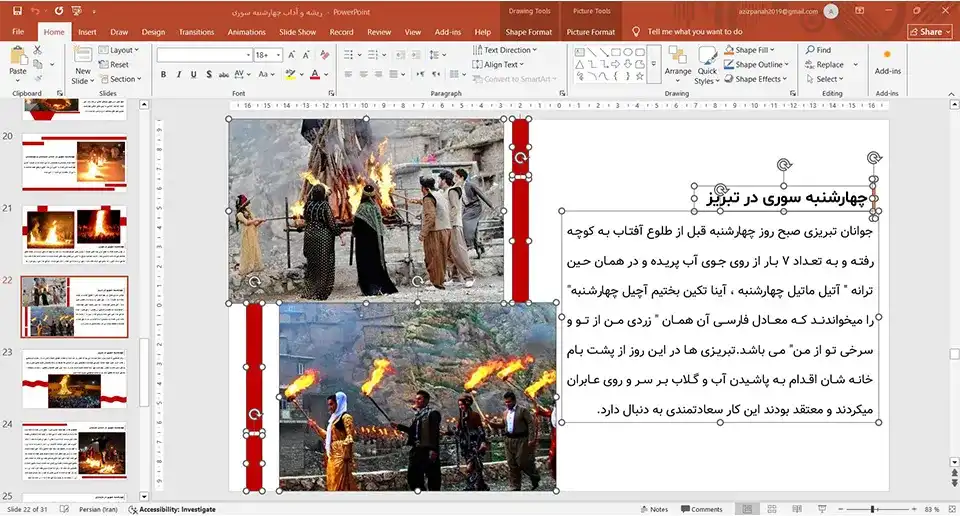The width and height of the screenshot is (960, 516).
Task: Click the Tell me what you want to do box
Action: 694,32
